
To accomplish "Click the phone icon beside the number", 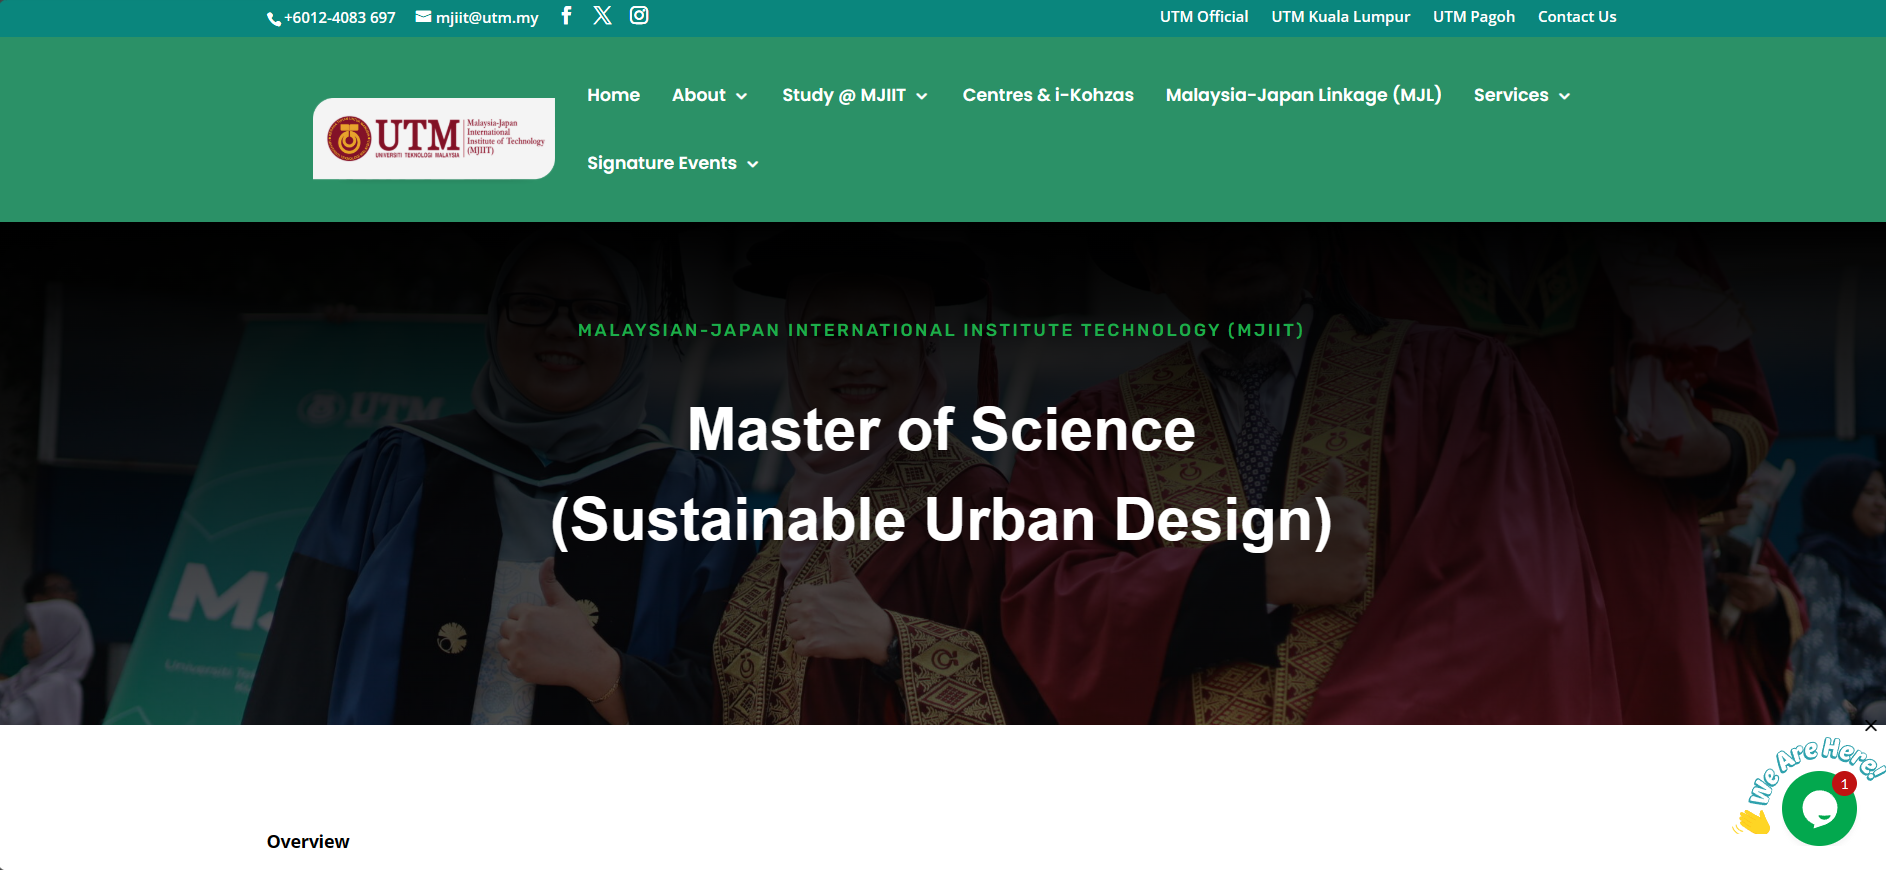I will pos(273,19).
